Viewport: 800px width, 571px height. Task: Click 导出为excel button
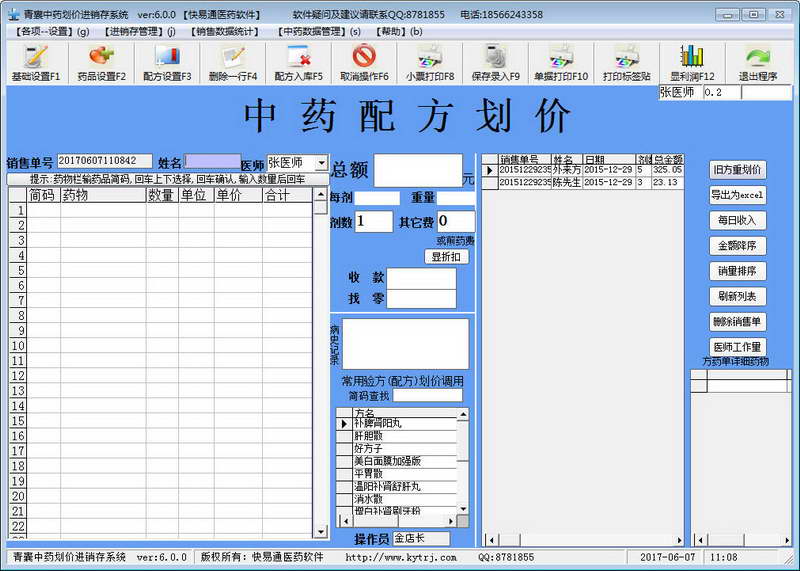pyautogui.click(x=737, y=195)
